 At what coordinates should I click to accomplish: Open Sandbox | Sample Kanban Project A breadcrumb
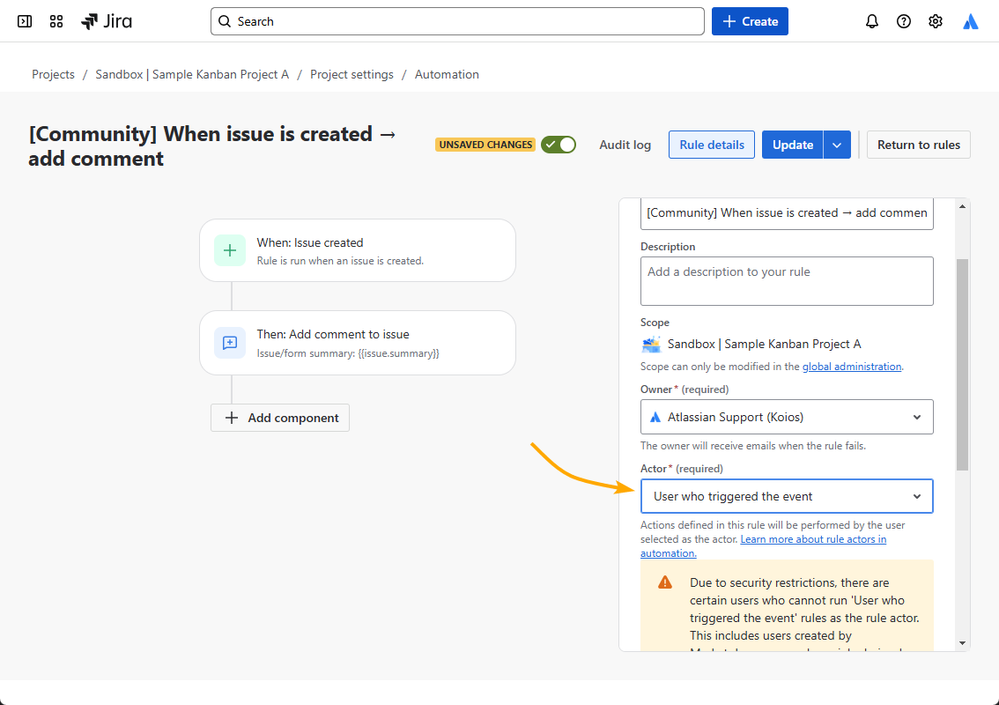click(x=192, y=75)
